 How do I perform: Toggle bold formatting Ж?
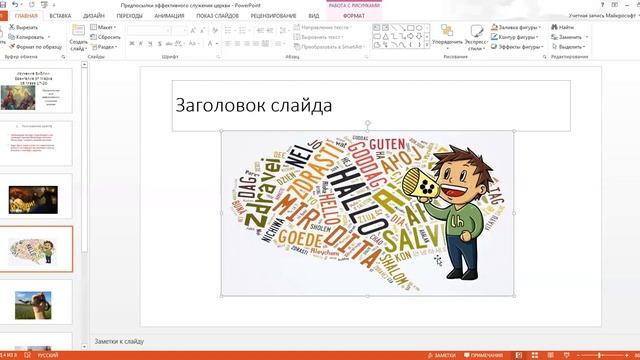pos(132,43)
